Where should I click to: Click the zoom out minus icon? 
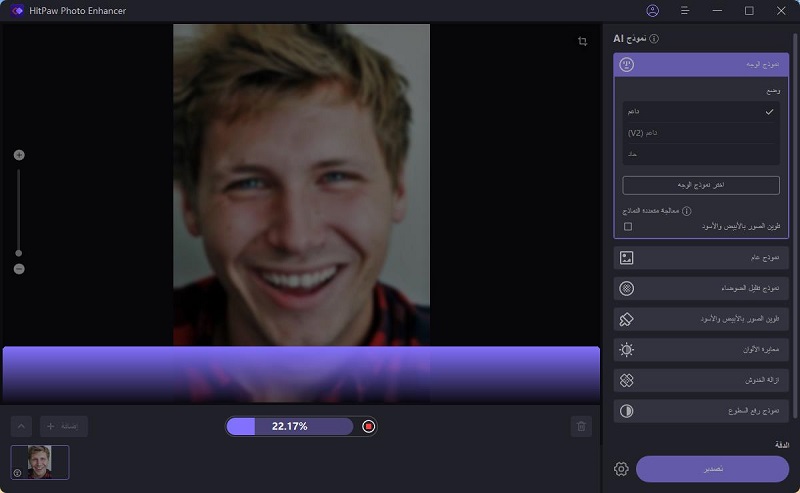19,269
